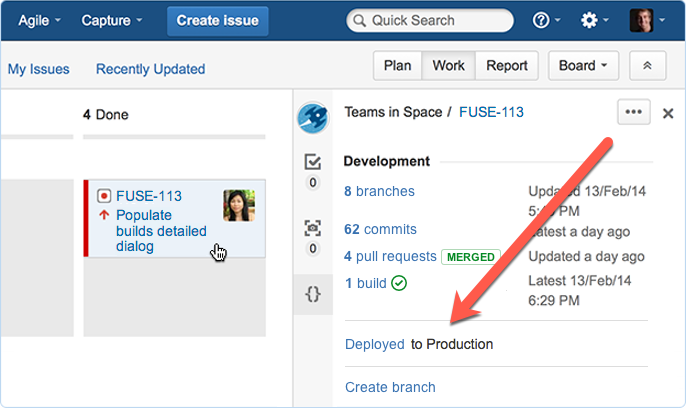Click the Teams in Space project name
This screenshot has width=686, height=408.
pyautogui.click(x=393, y=112)
